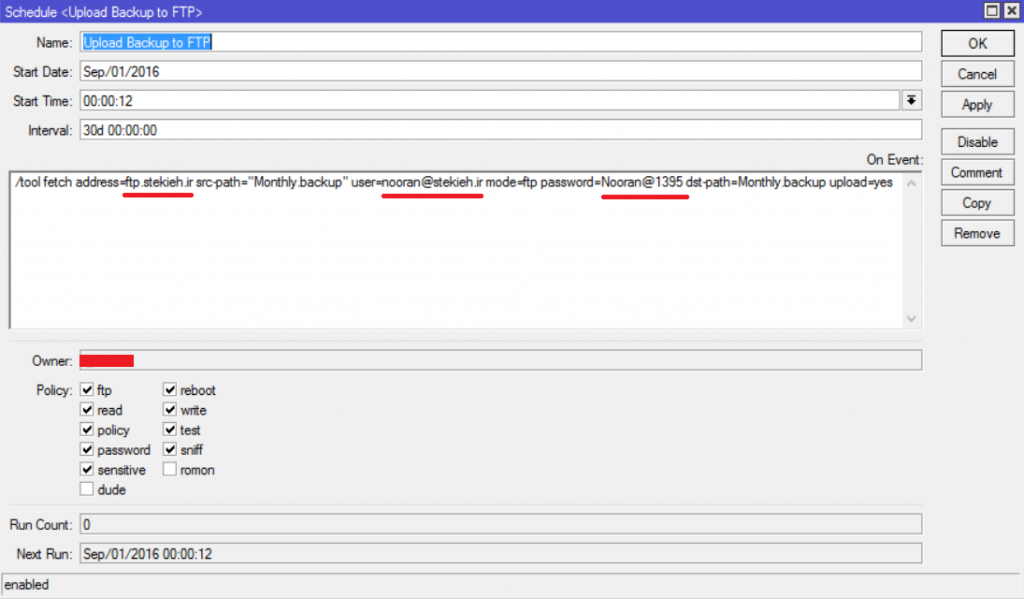This screenshot has height=599, width=1024.
Task: Remove the Upload Backup schedule
Action: [x=978, y=233]
